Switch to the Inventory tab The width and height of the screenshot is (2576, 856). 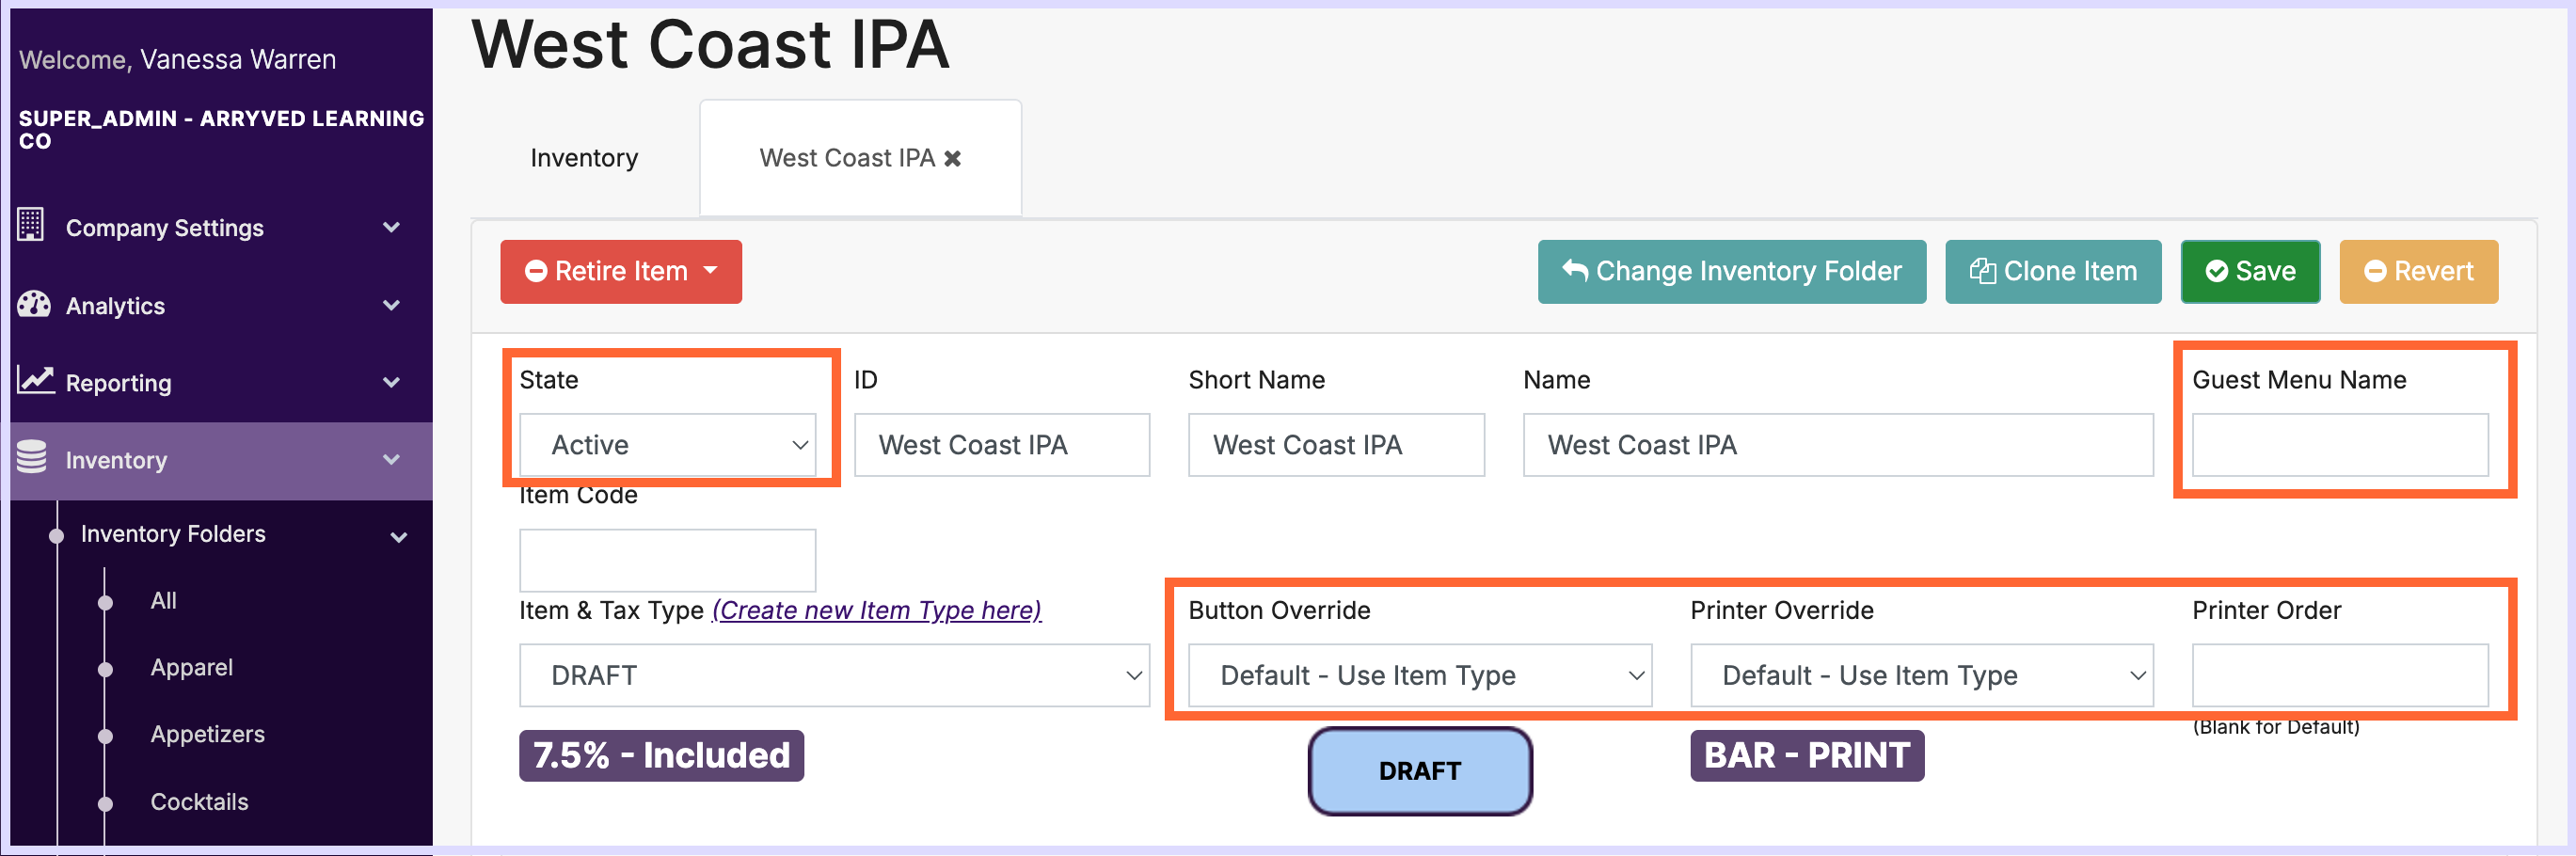(x=584, y=158)
